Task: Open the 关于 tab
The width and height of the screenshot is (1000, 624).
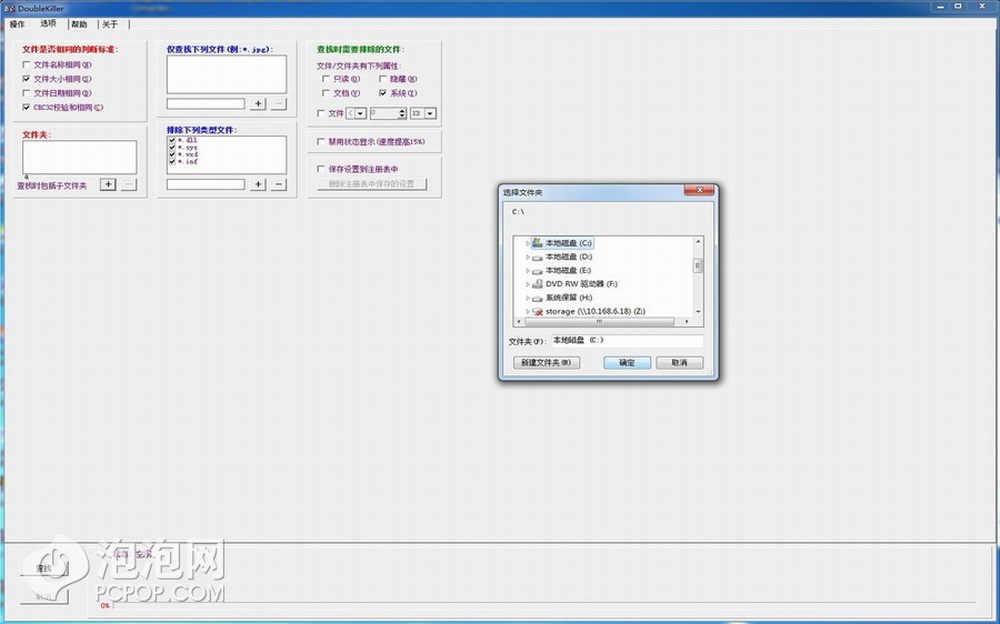Action: pos(110,24)
